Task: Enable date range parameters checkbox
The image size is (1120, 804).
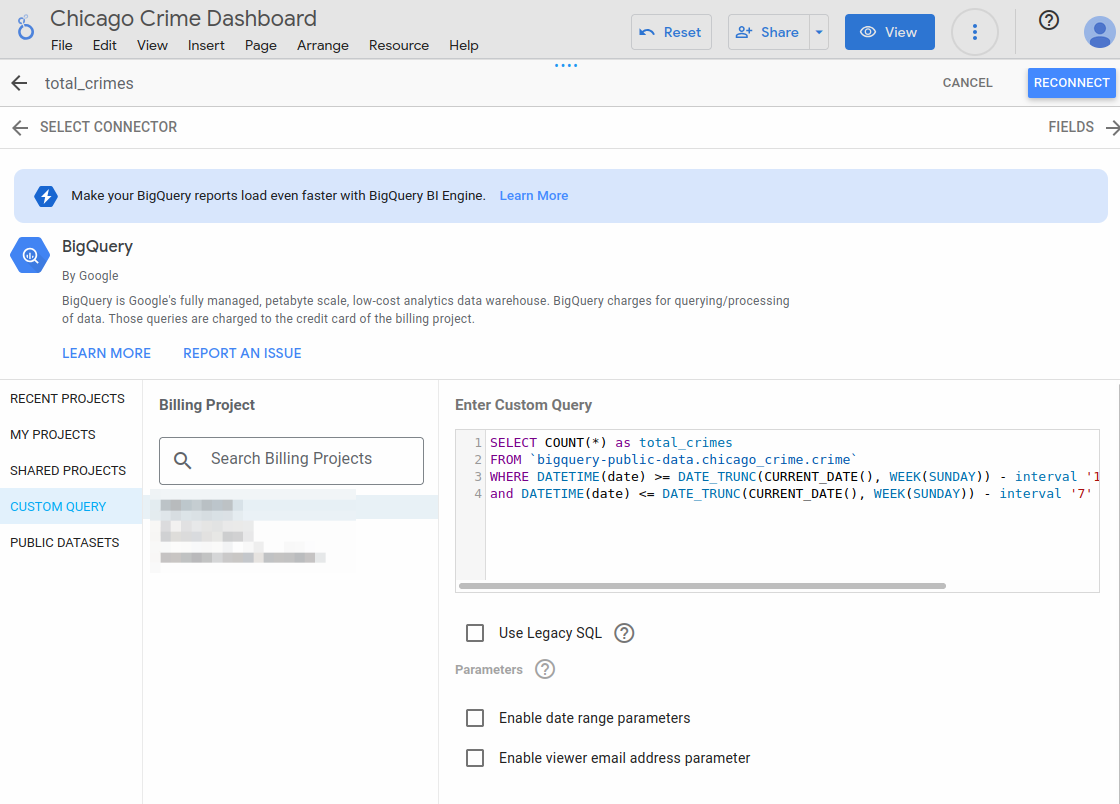Action: tap(475, 718)
